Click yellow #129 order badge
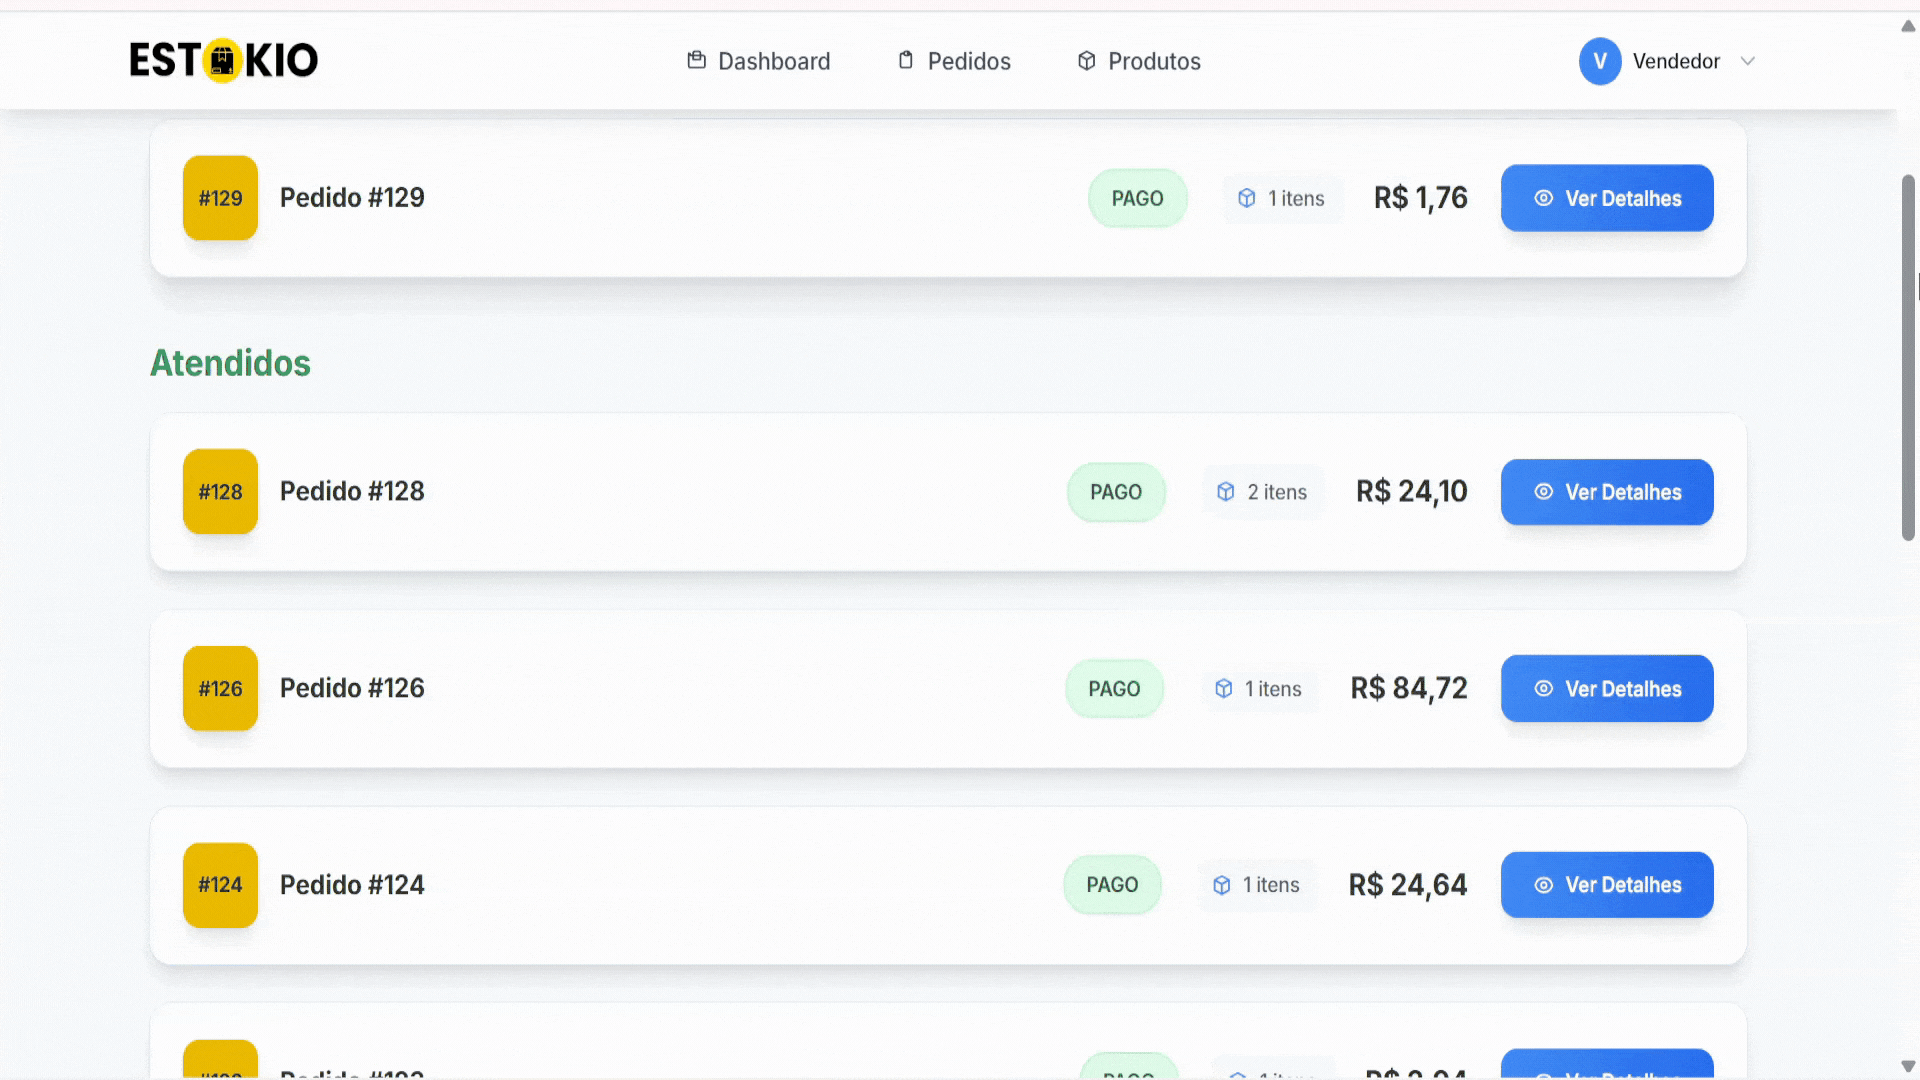Image resolution: width=1920 pixels, height=1080 pixels. [x=220, y=198]
